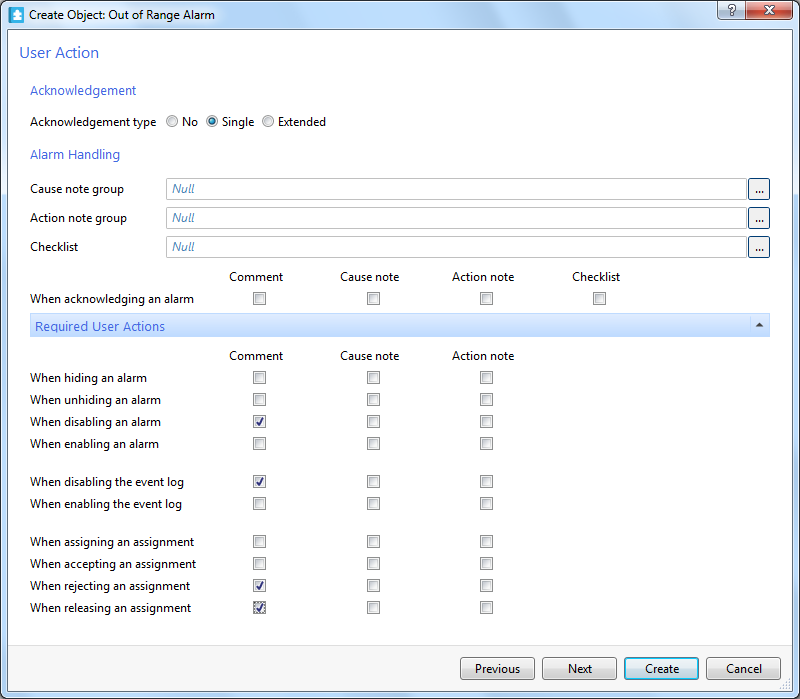Open the Checklist browse button

click(x=759, y=247)
